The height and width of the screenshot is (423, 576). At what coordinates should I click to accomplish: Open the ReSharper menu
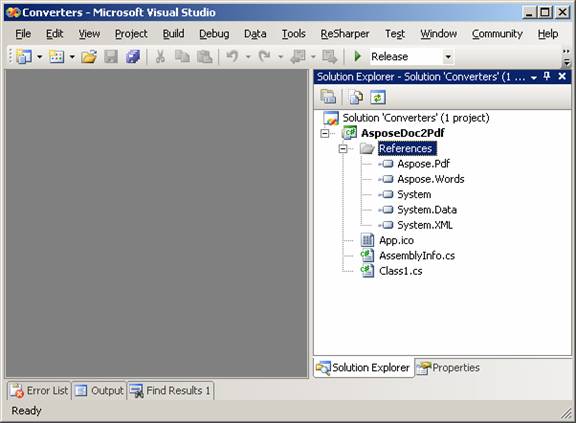click(x=345, y=34)
